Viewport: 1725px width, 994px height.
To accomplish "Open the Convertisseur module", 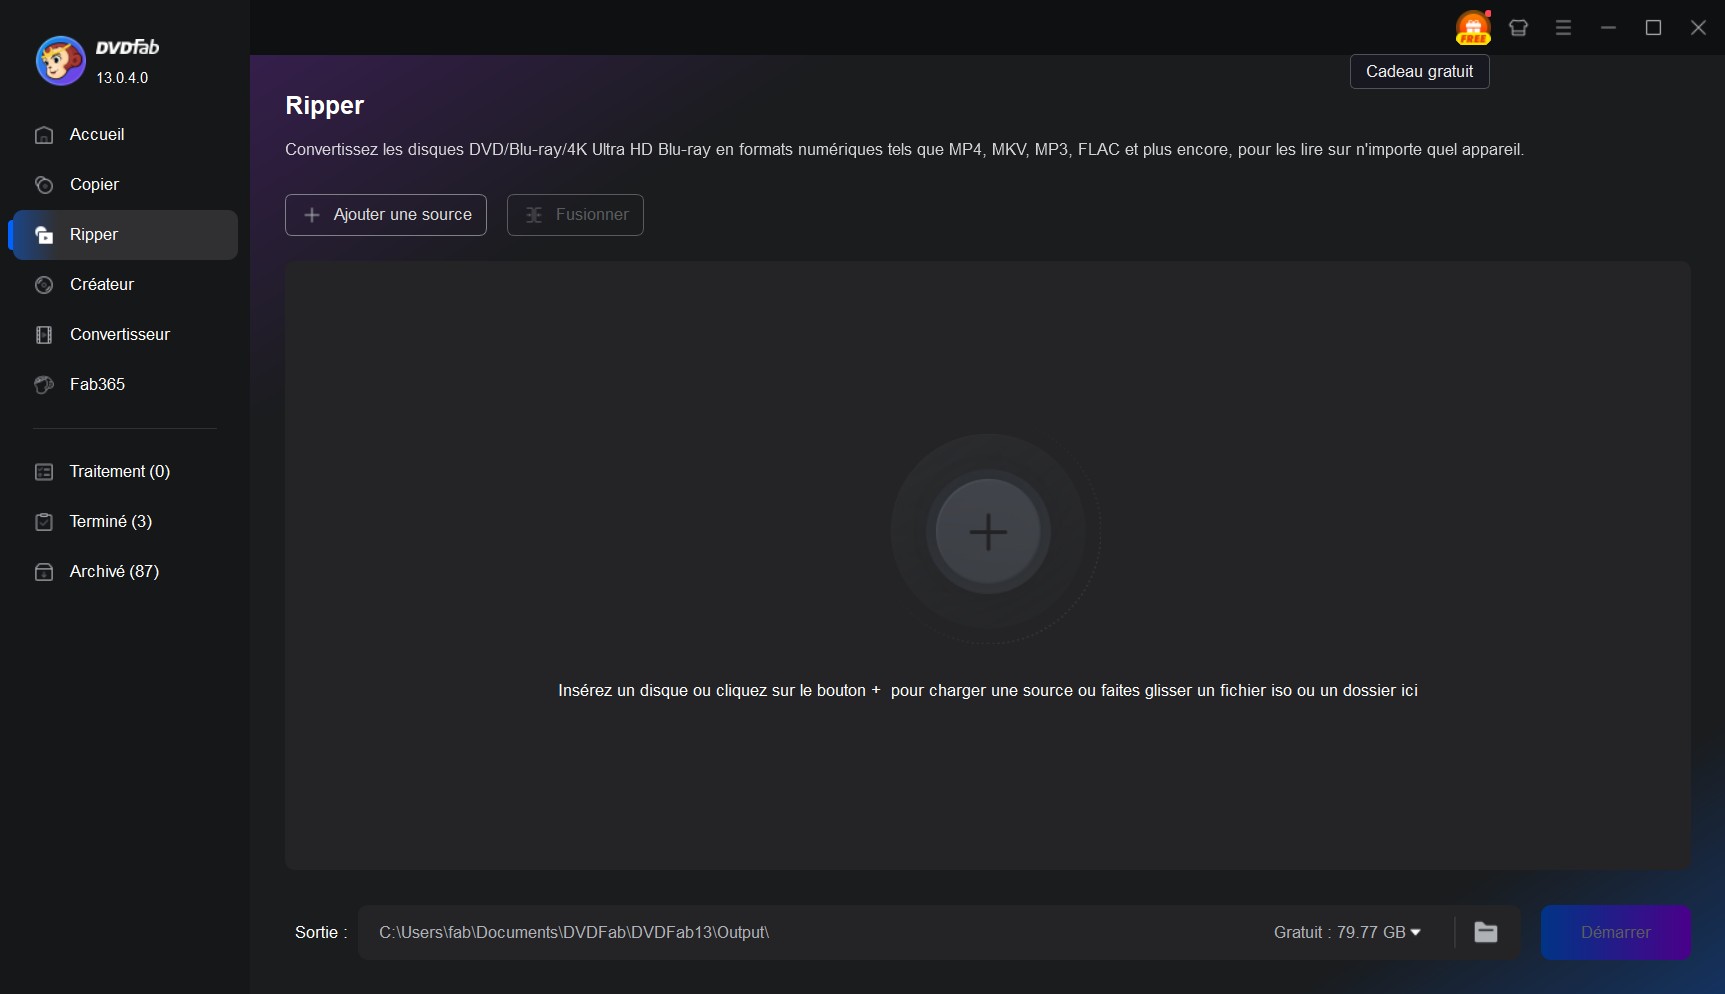I will pos(119,334).
